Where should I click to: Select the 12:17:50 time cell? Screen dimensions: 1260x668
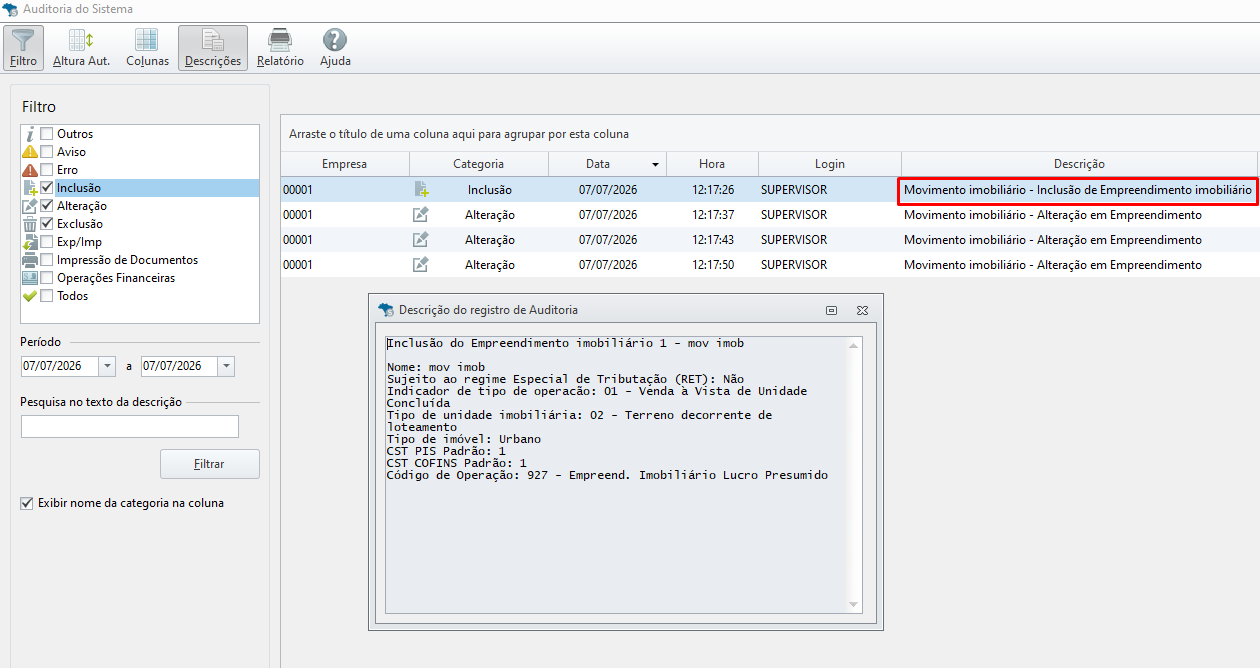pyautogui.click(x=712, y=264)
